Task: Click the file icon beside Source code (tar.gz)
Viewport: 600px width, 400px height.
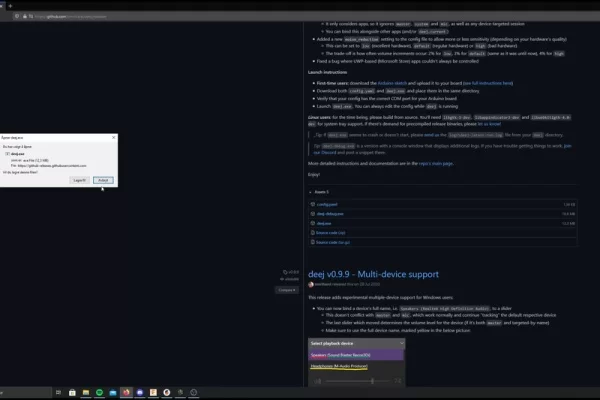Action: point(313,242)
